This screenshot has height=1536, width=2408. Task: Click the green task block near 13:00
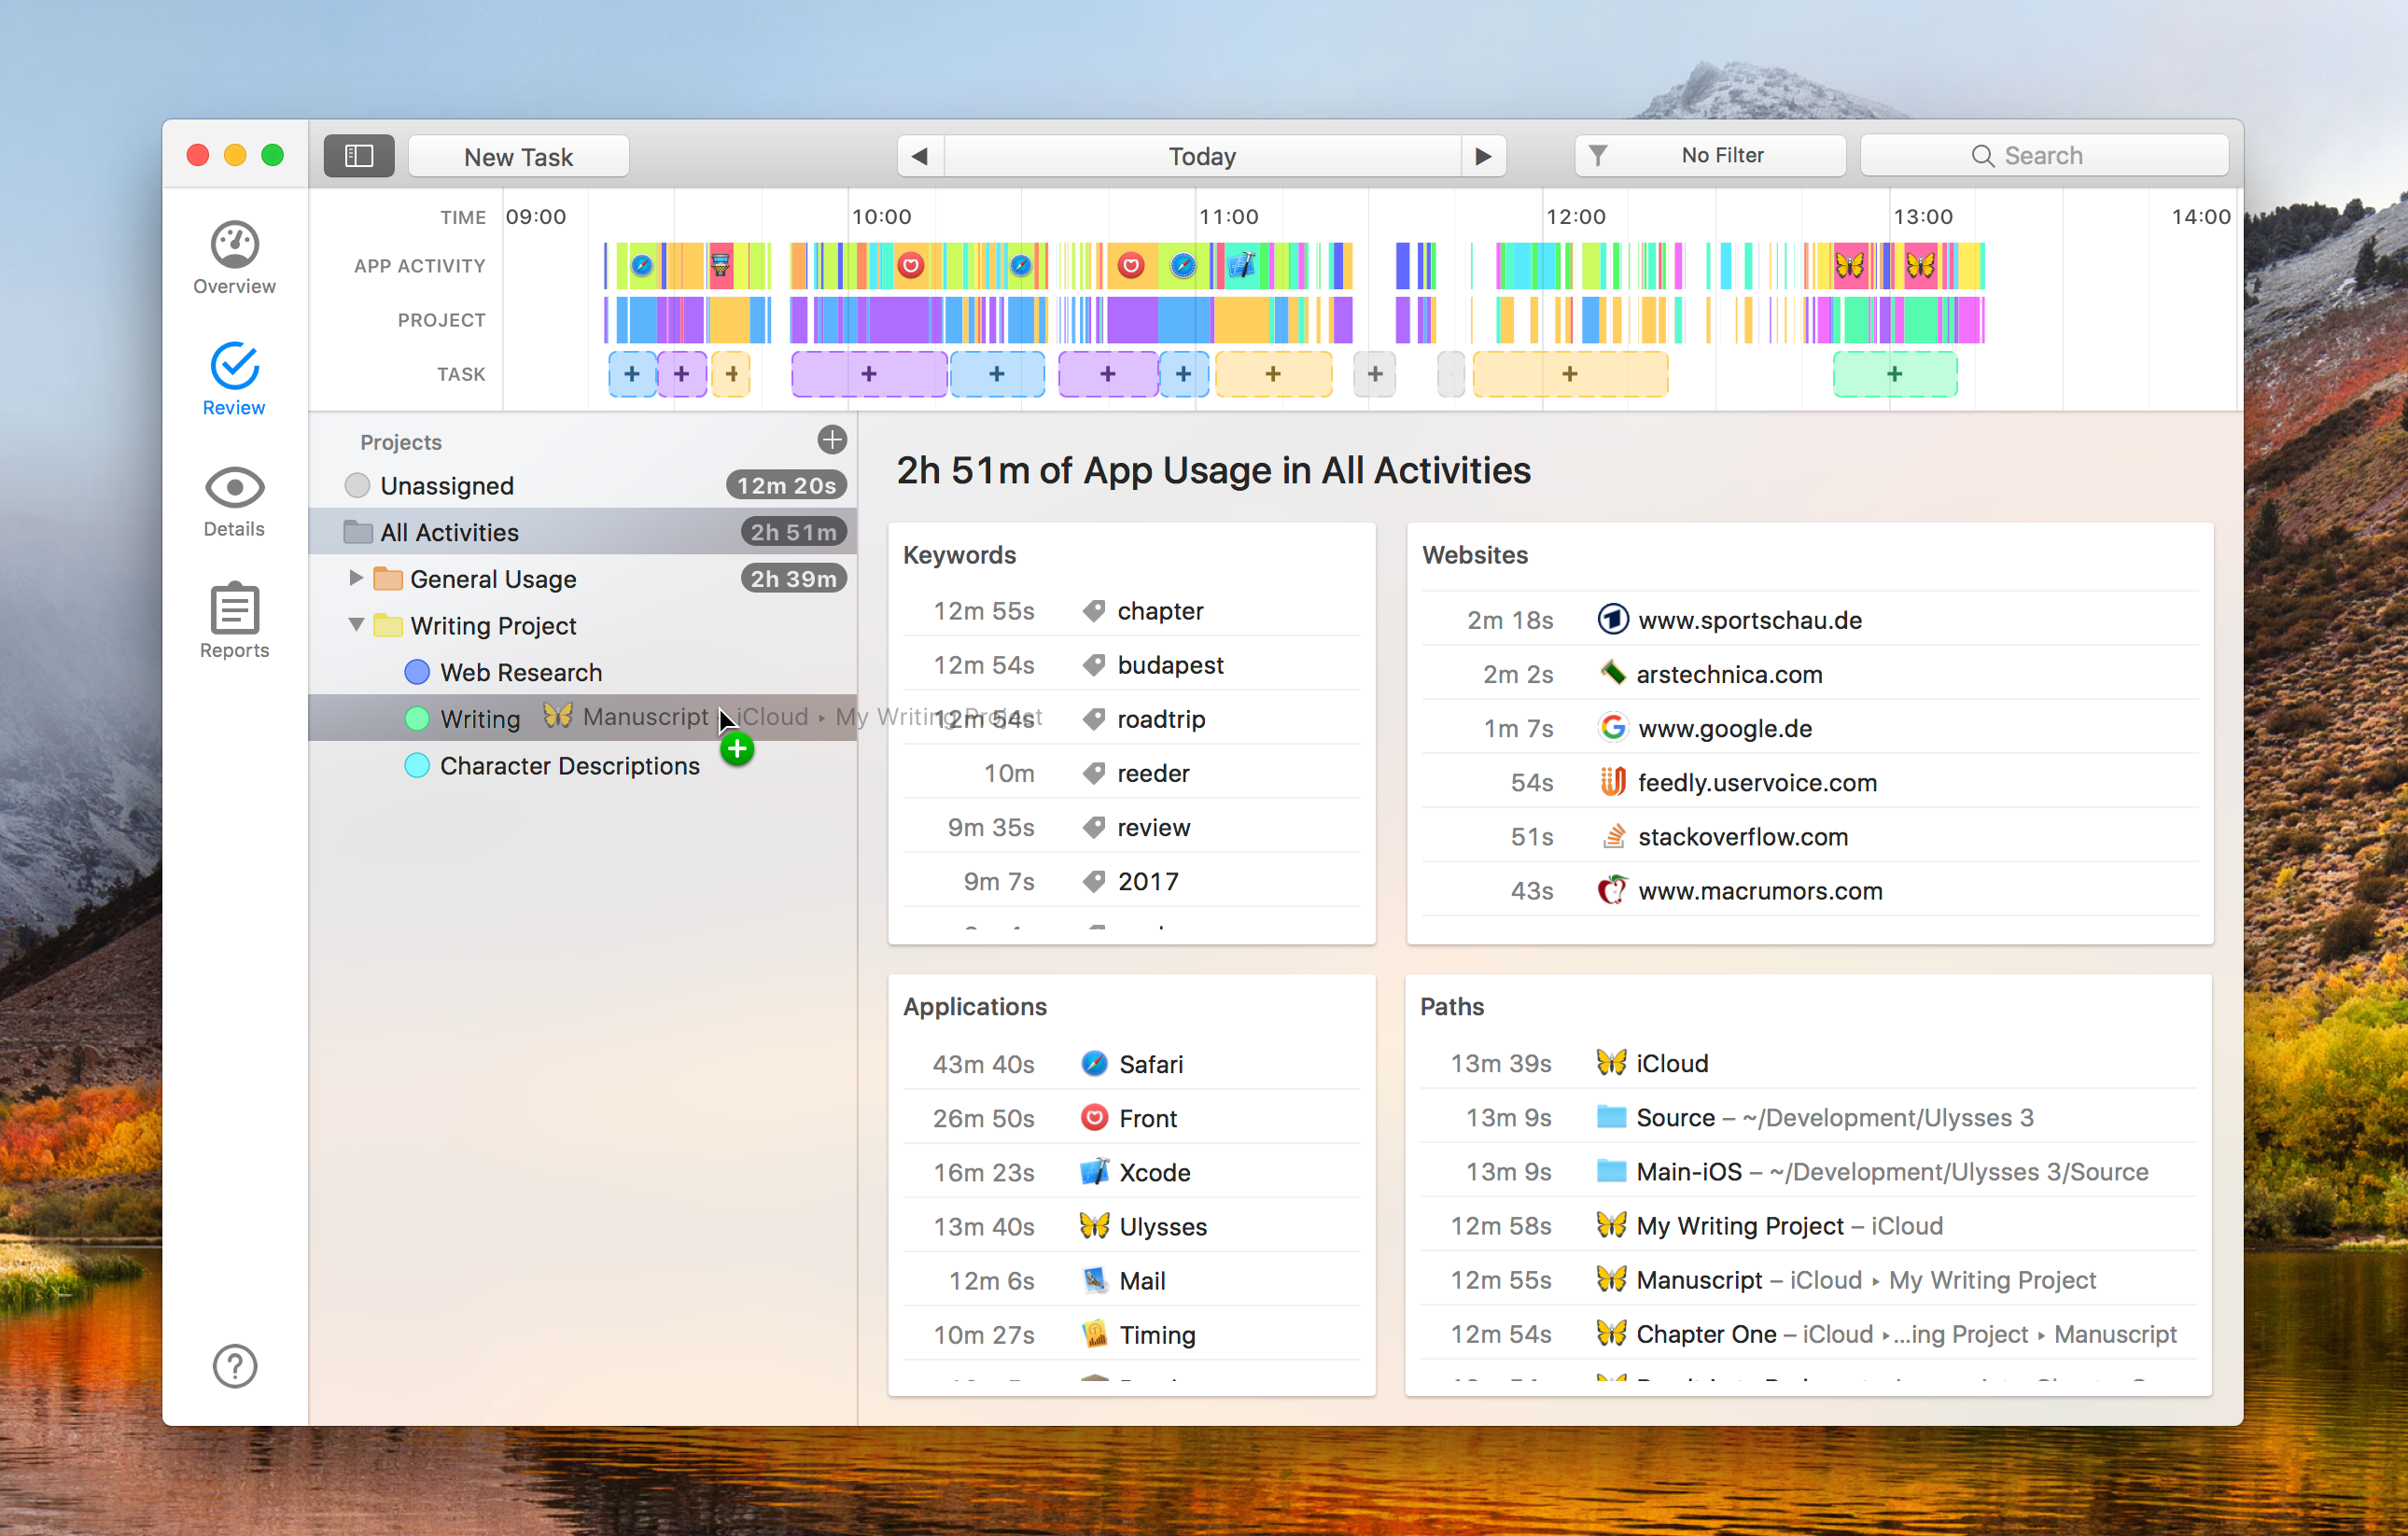click(1895, 374)
